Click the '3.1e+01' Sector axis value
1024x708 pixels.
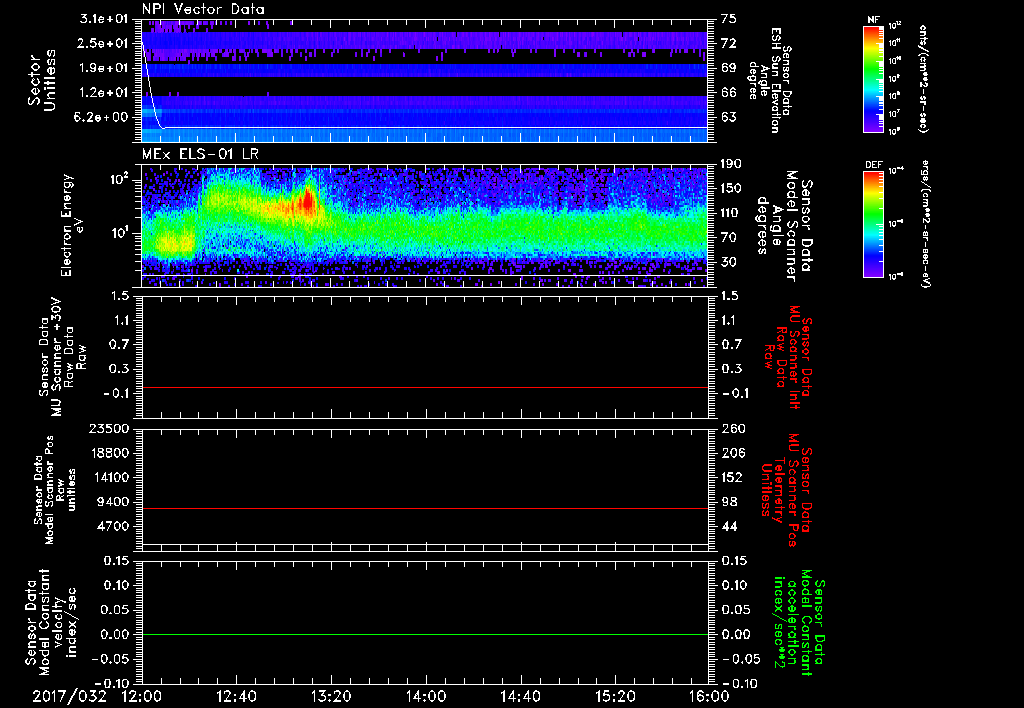click(x=103, y=19)
